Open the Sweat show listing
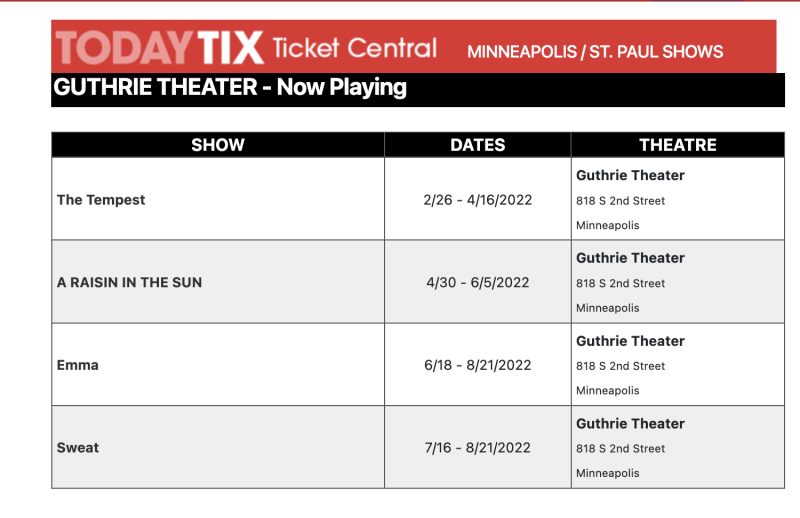800x518 pixels. coord(78,448)
